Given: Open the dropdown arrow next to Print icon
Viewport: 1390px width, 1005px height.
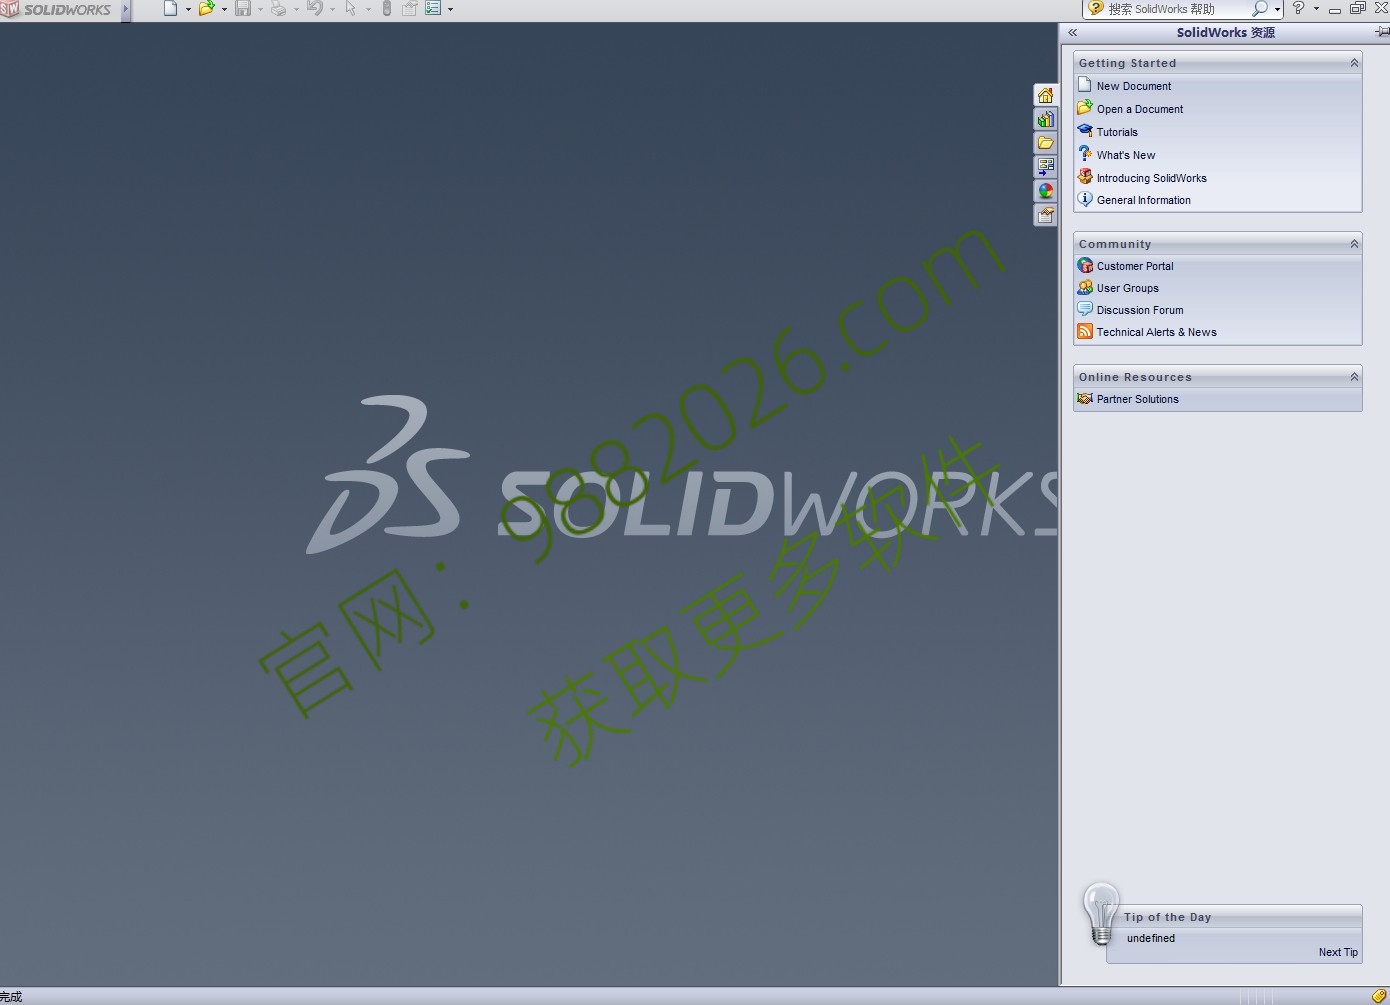Looking at the screenshot, I should pos(296,10).
